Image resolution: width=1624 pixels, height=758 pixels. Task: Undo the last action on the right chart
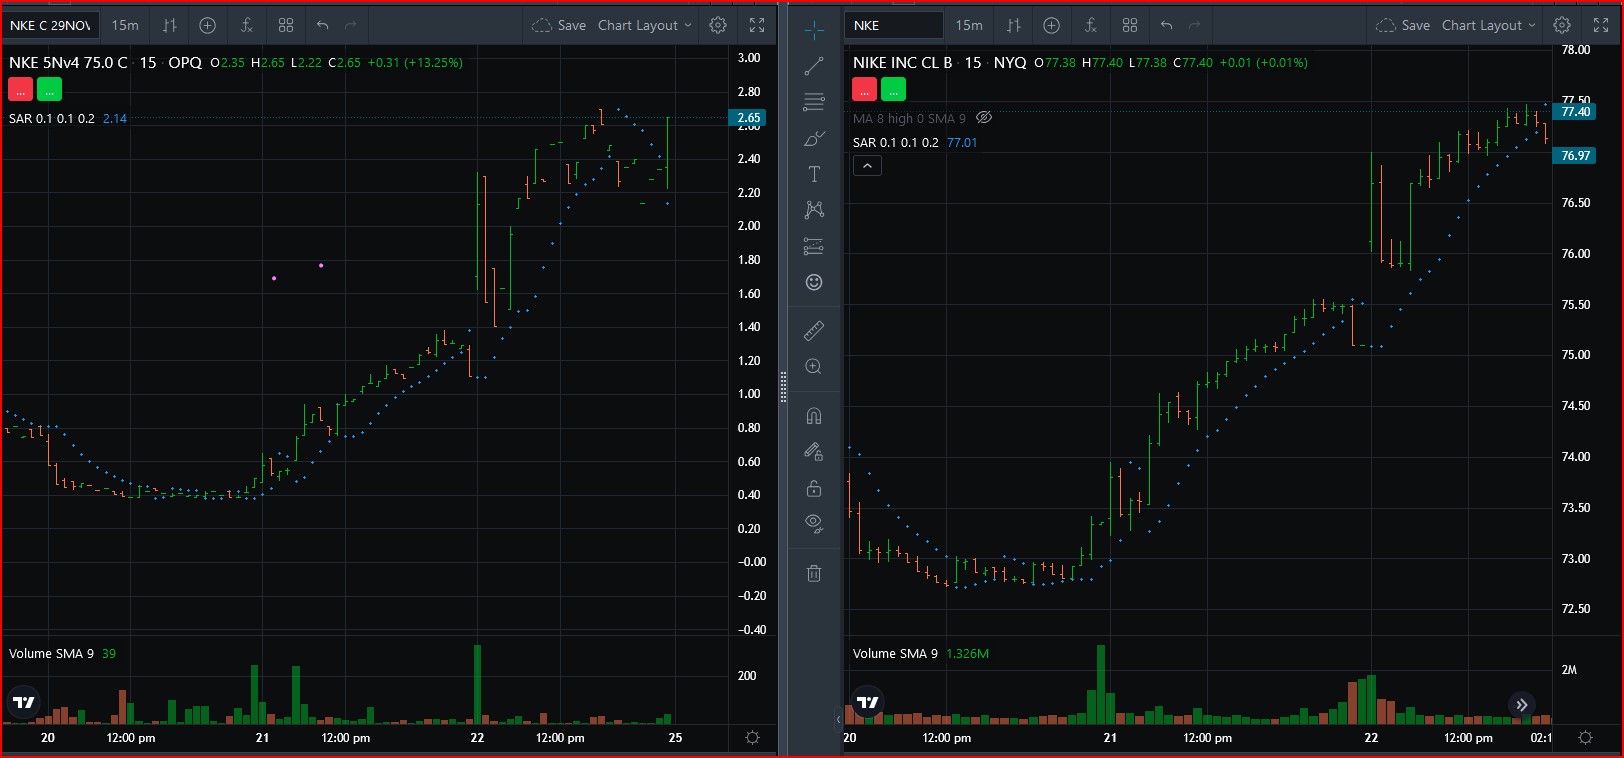click(1166, 25)
